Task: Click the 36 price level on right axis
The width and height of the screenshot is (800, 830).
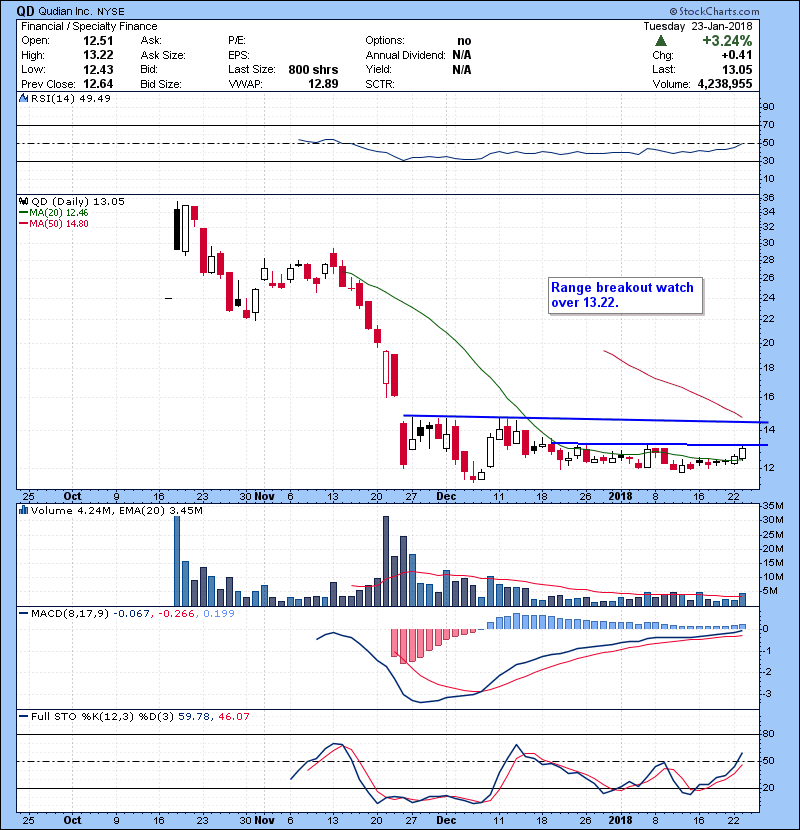Action: coord(768,197)
